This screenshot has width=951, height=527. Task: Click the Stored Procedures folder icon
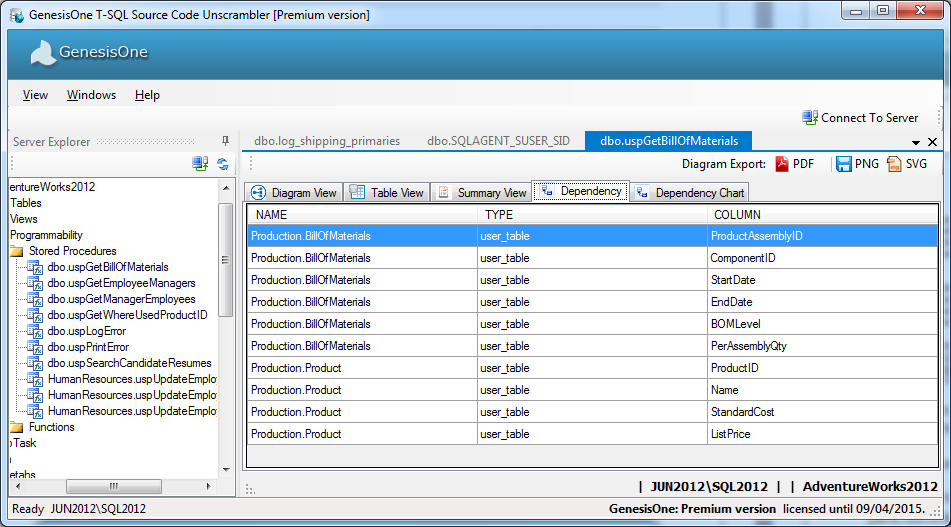click(17, 251)
